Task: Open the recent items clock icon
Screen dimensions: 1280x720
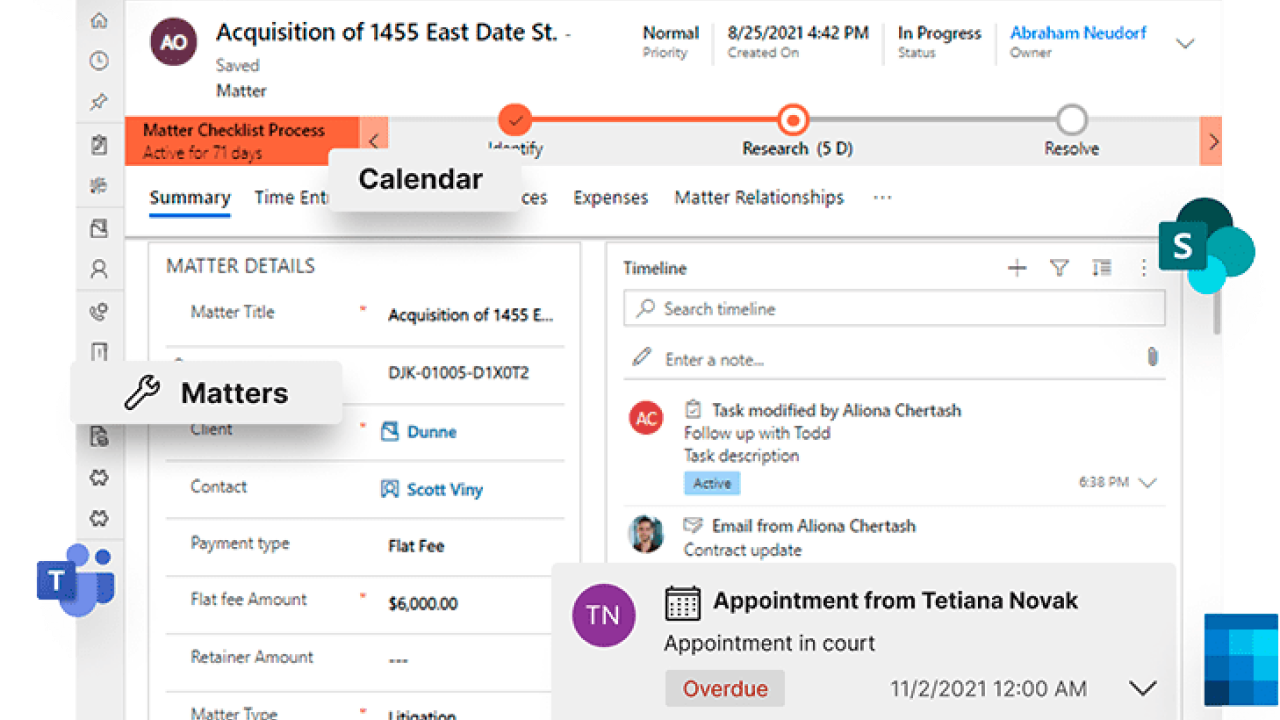Action: (x=99, y=61)
